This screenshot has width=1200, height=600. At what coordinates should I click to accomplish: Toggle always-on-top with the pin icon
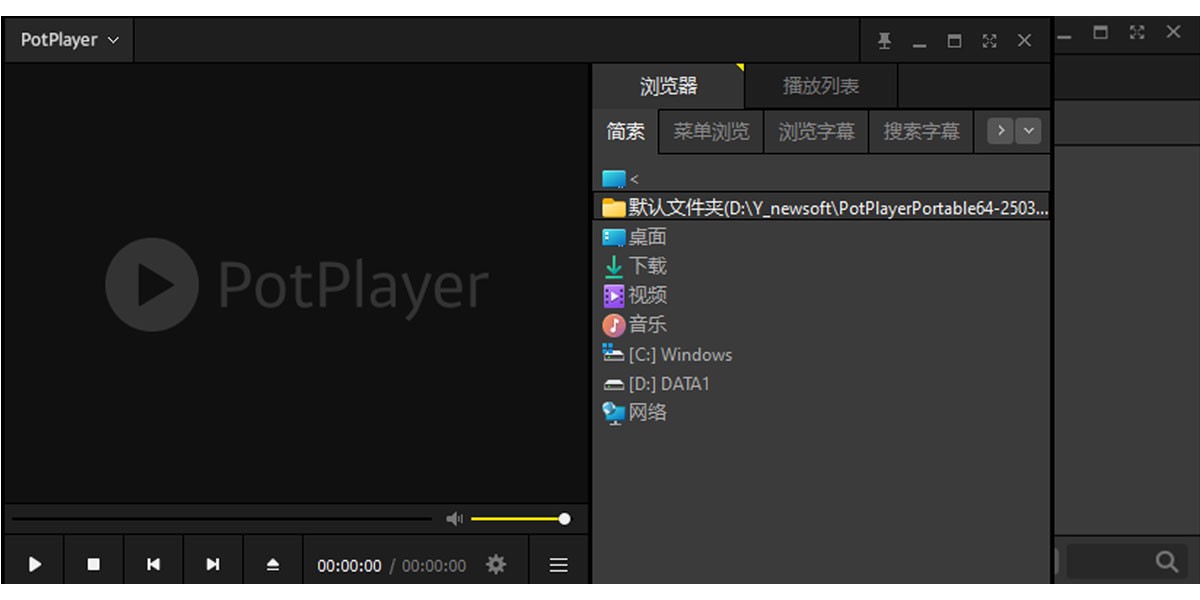[884, 40]
